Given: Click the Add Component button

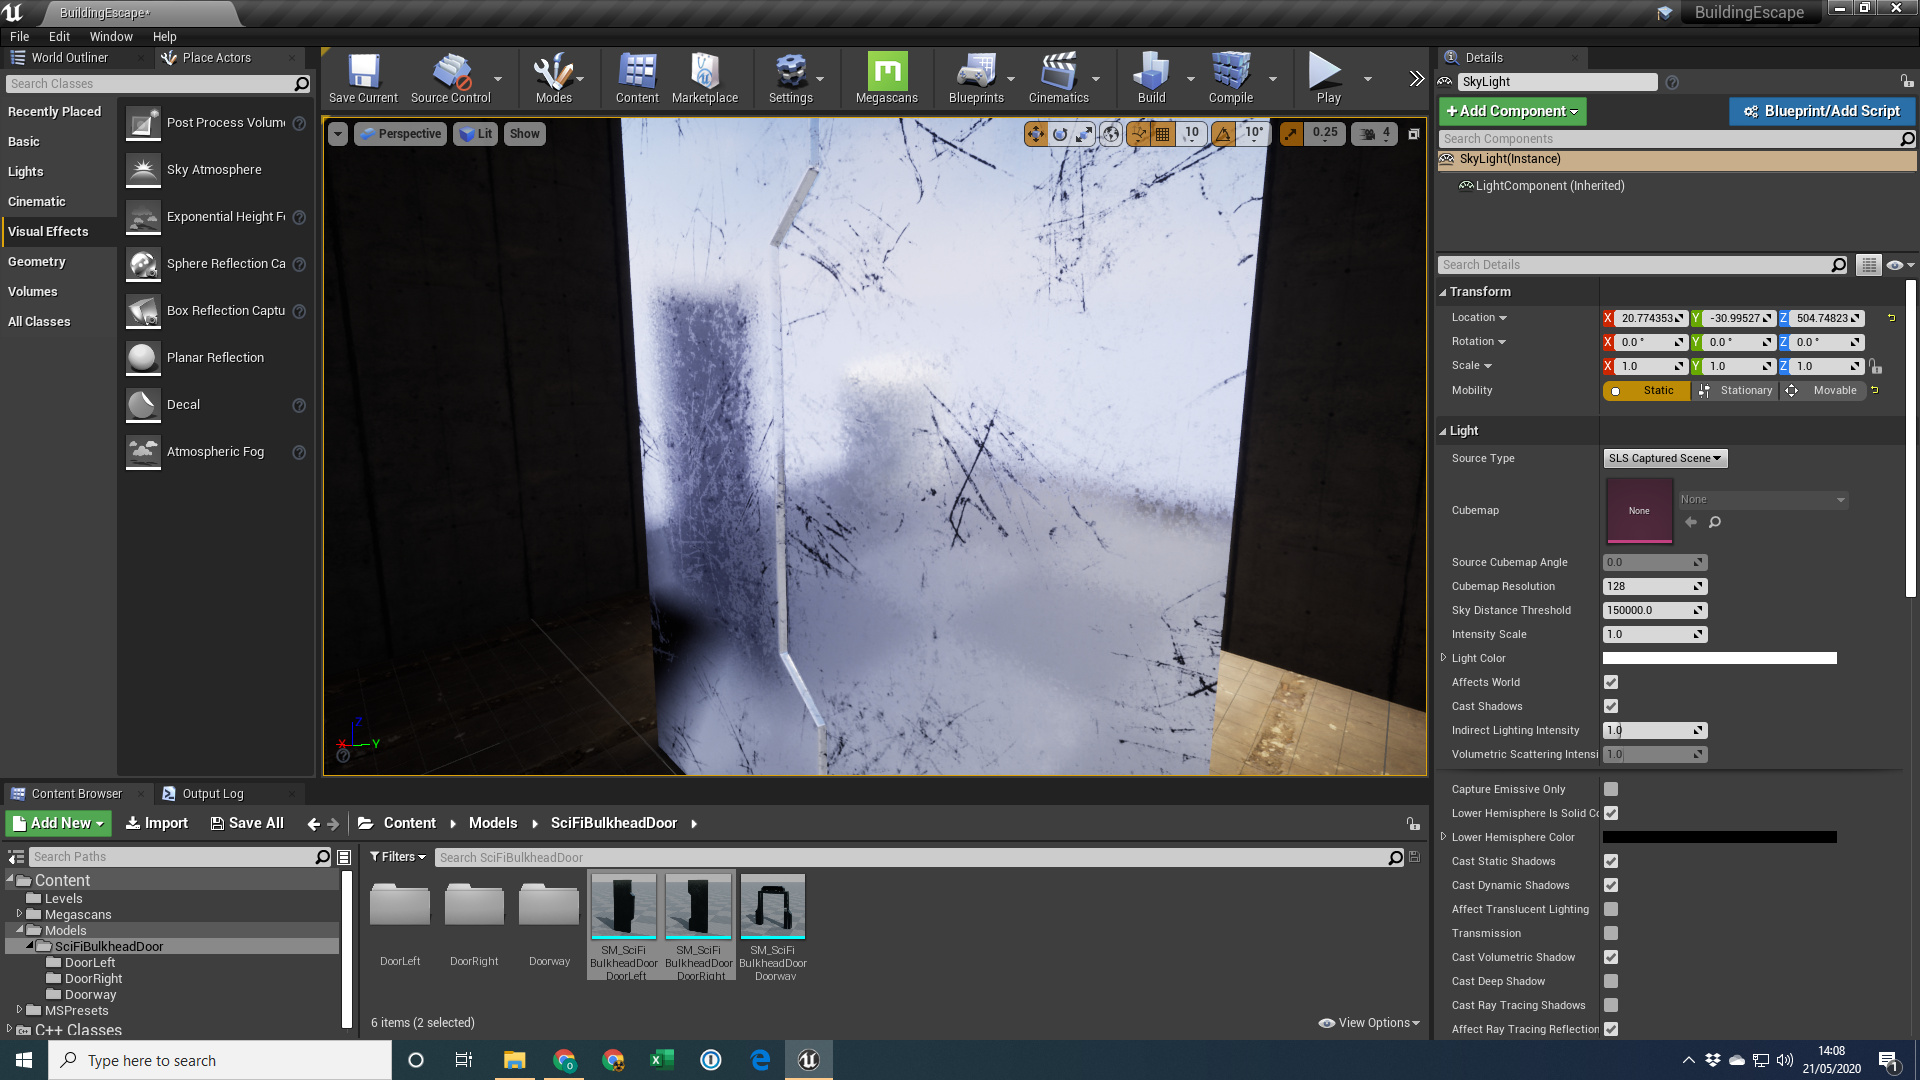Looking at the screenshot, I should tap(1511, 111).
